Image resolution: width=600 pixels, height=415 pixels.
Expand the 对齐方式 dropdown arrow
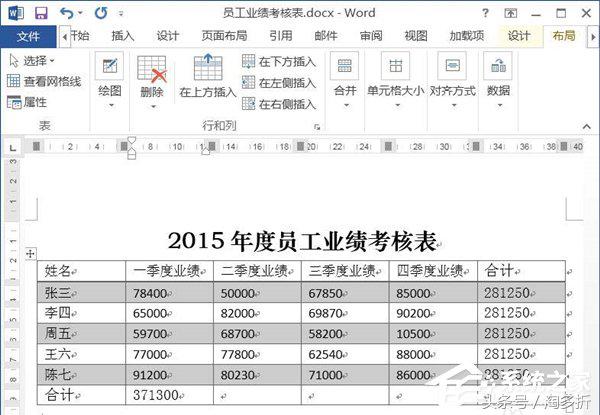point(454,105)
